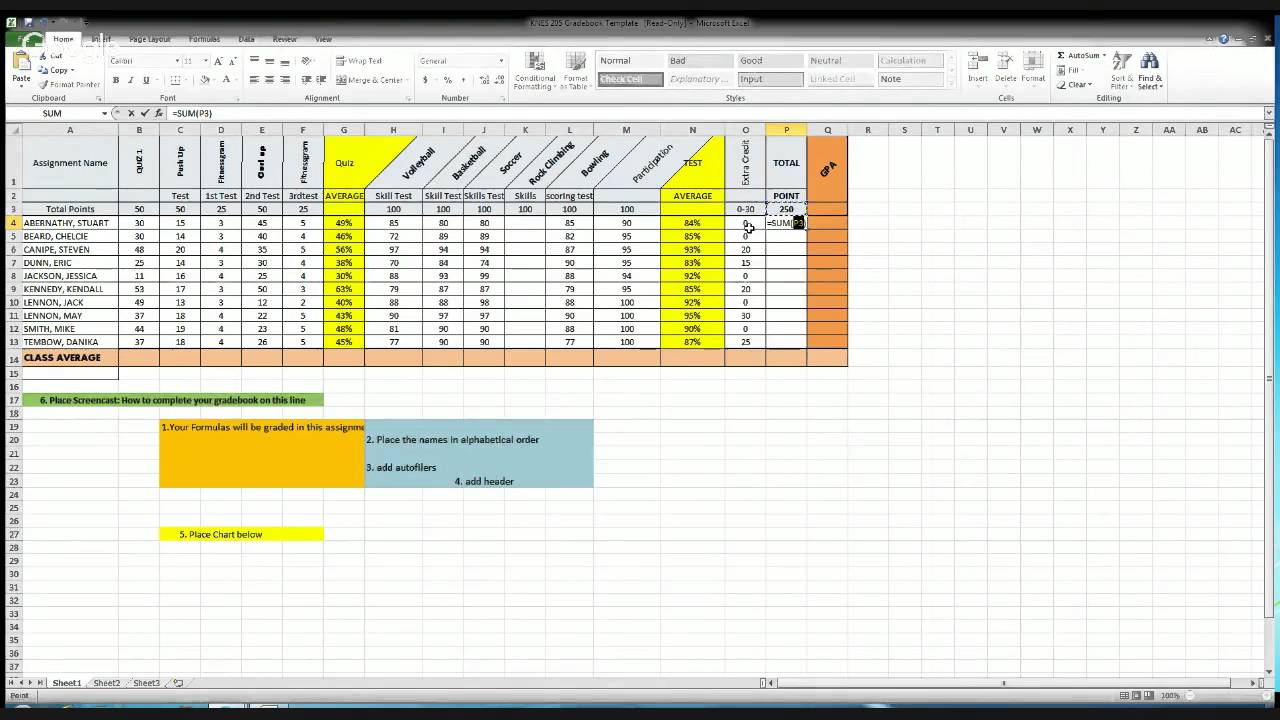
Task: Click the Currency format dollar icon
Action: tap(426, 80)
